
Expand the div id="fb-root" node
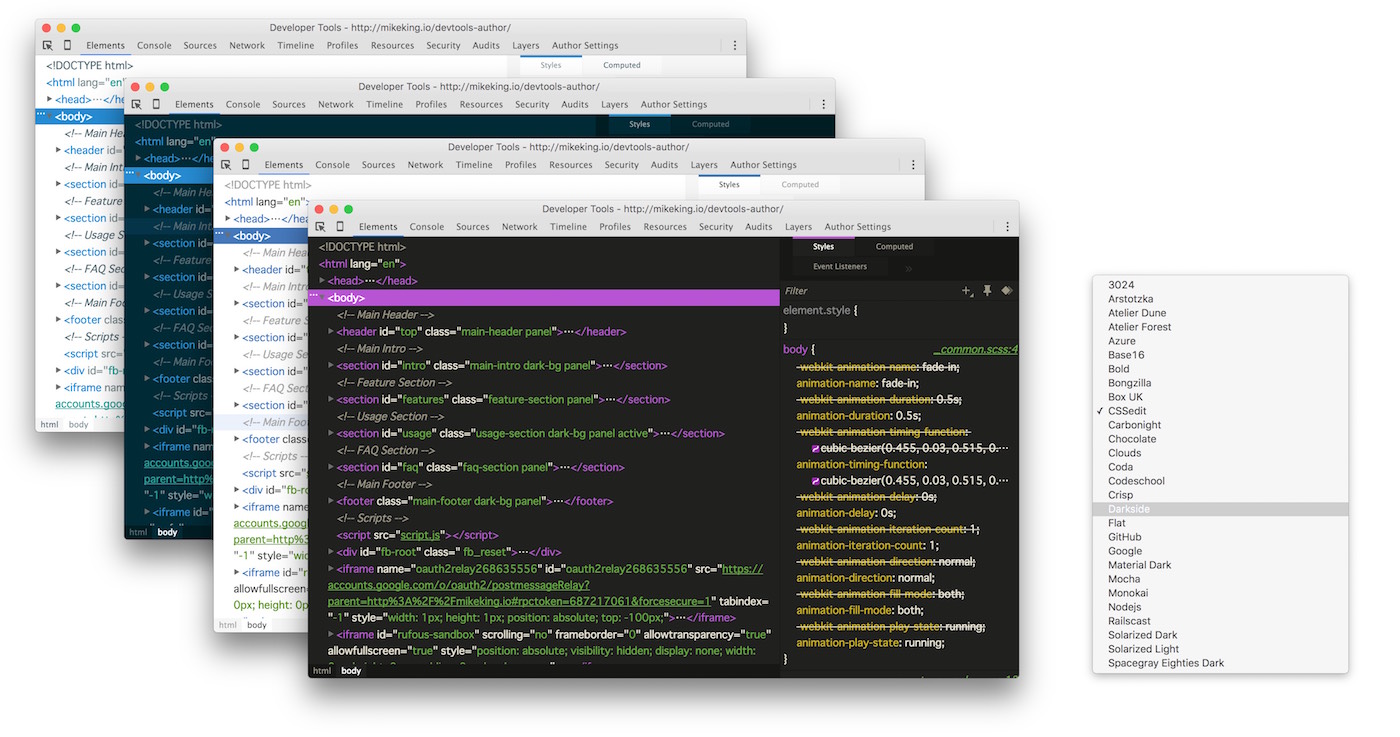pyautogui.click(x=332, y=552)
